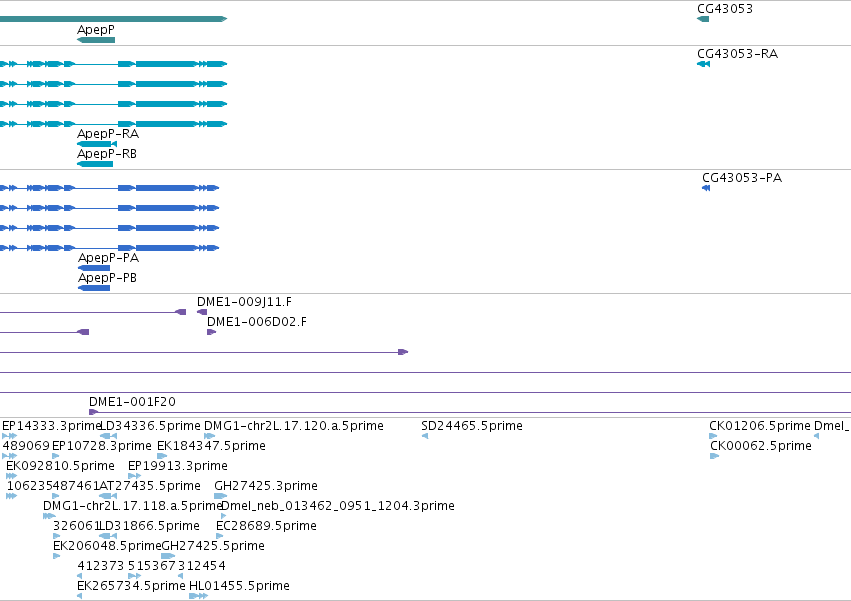Select the 412373 feature label

pos(100,566)
